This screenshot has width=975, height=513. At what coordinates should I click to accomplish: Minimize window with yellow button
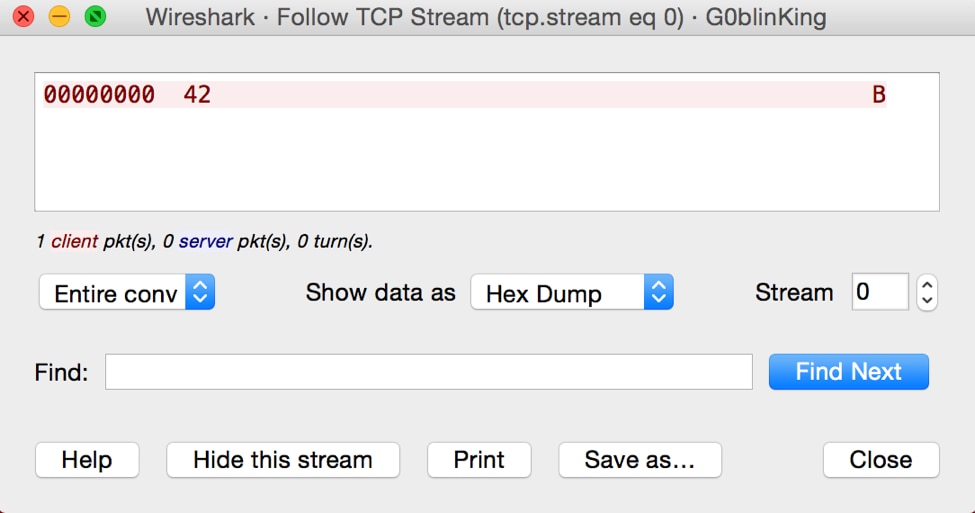click(x=60, y=16)
